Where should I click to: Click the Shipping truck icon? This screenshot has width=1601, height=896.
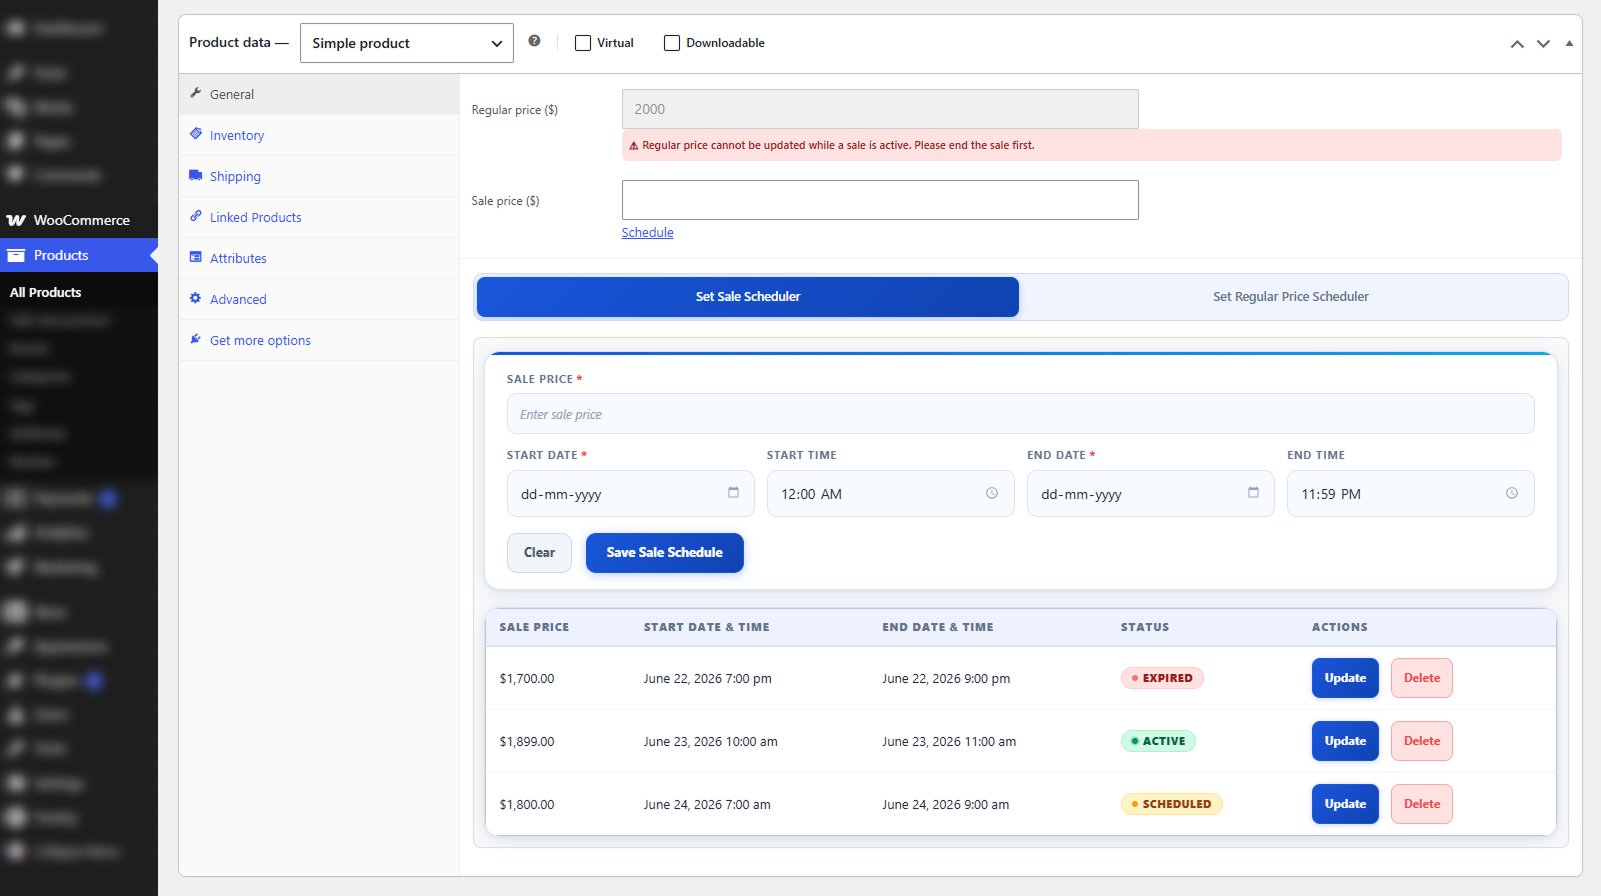click(196, 175)
